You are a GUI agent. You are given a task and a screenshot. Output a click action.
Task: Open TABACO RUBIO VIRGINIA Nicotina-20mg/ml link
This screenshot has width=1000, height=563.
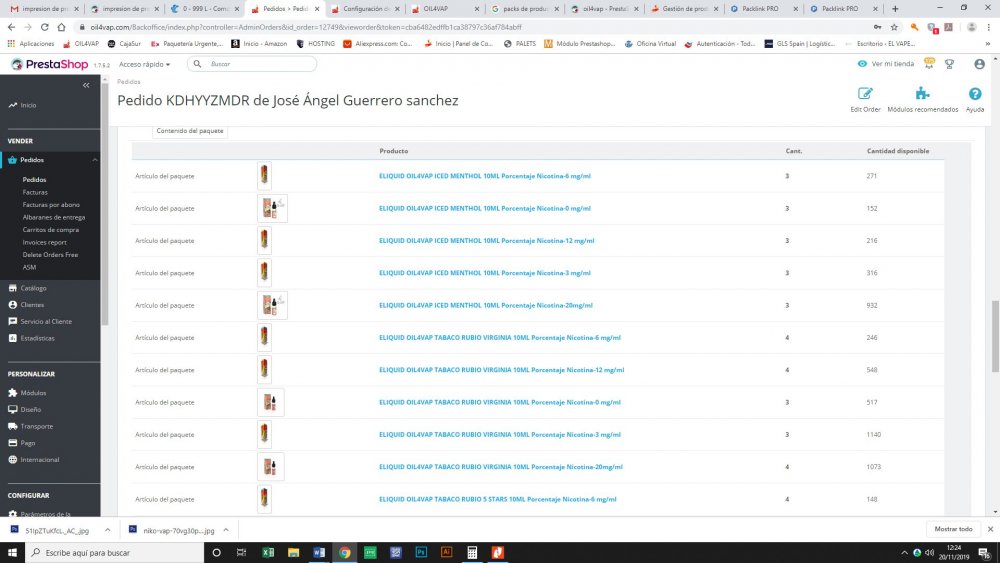point(501,467)
